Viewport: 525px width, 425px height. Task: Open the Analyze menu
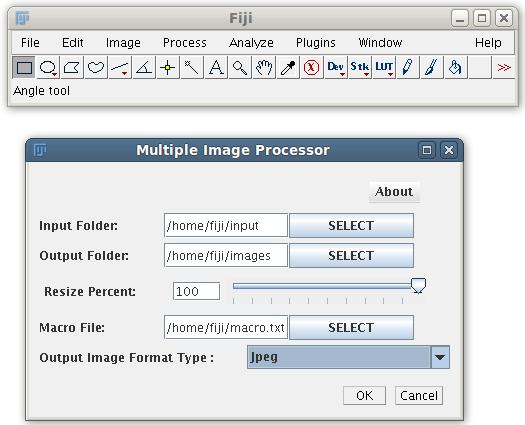pos(251,43)
